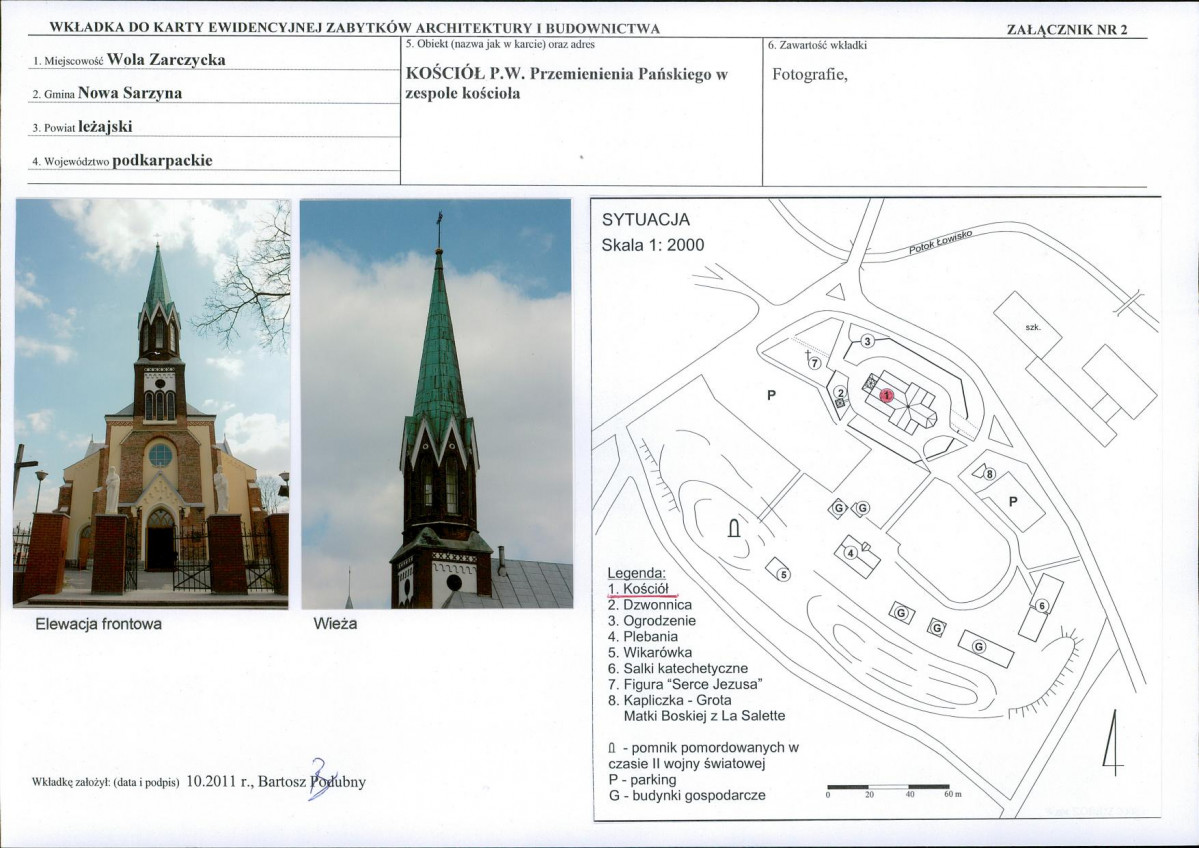Image resolution: width=1199 pixels, height=848 pixels.
Task: Open the Elewacja frontowa photo
Action: tap(151, 403)
